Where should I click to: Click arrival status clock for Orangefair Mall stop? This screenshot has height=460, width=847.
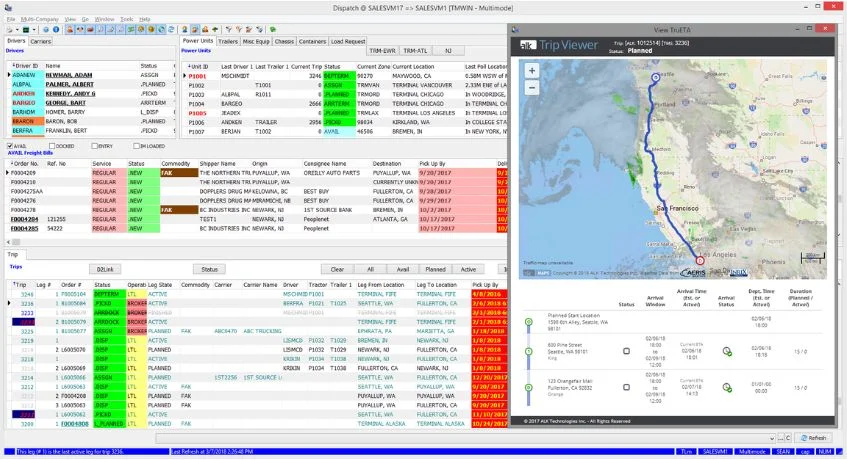tap(727, 388)
